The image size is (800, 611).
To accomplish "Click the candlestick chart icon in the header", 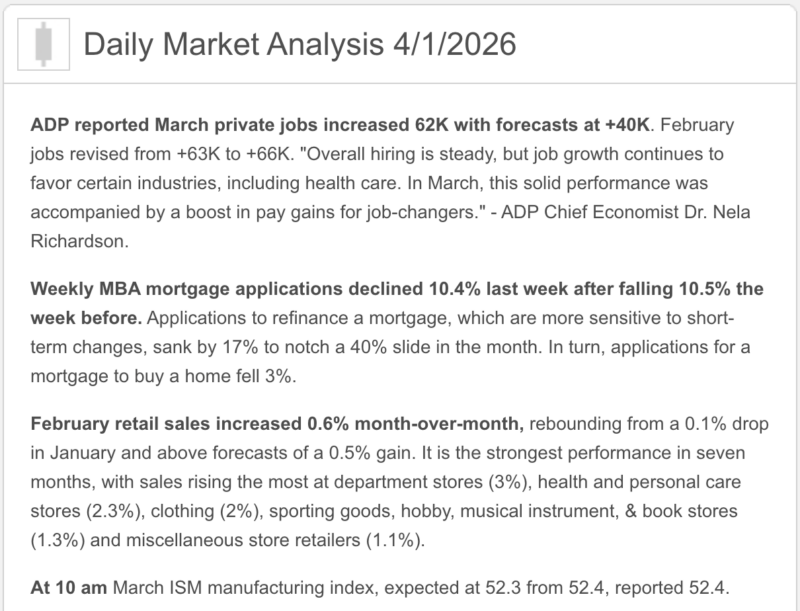I will coord(40,43).
